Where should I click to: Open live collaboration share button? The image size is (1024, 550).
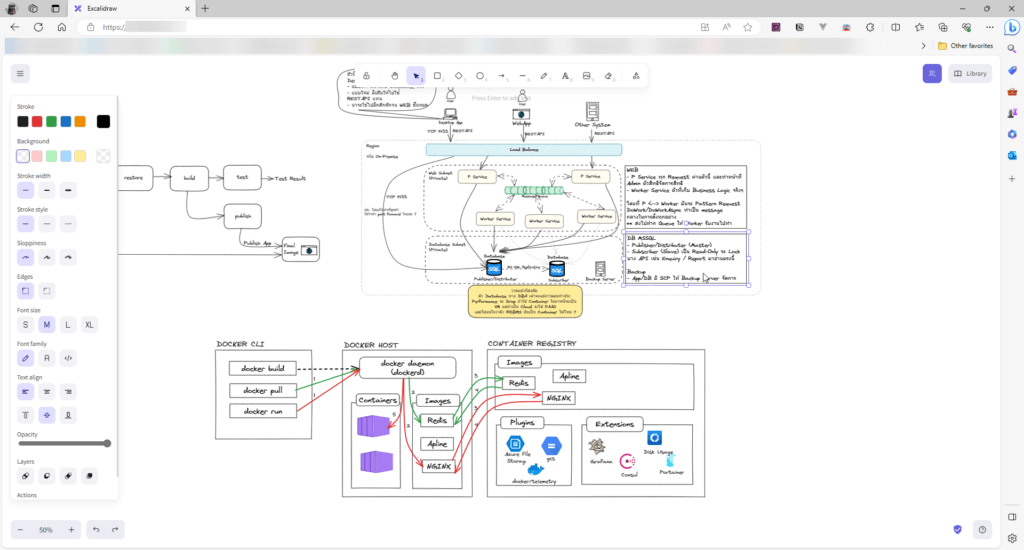(932, 74)
